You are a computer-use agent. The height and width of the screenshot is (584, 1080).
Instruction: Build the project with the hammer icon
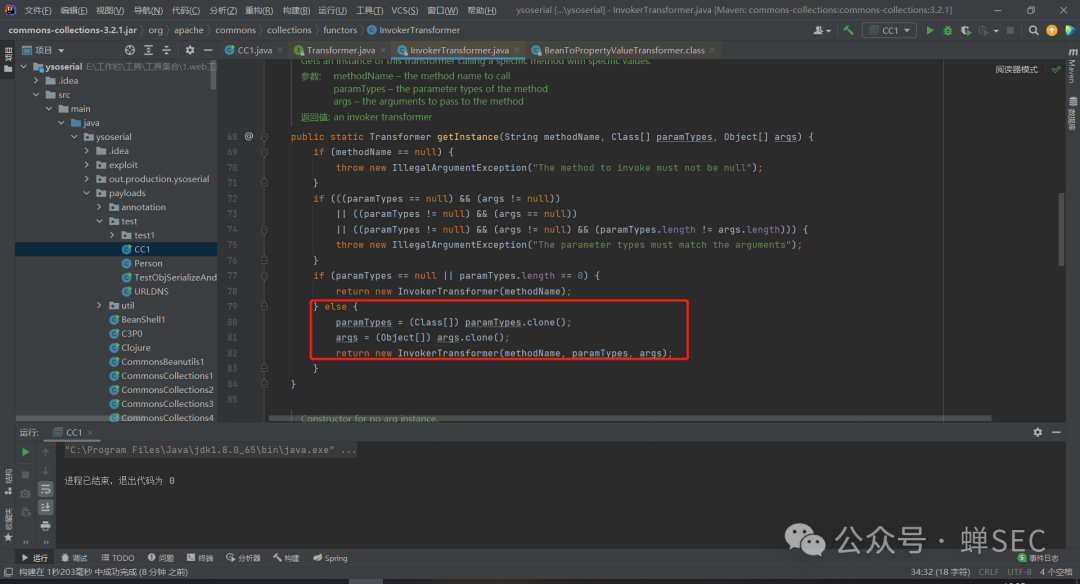pyautogui.click(x=848, y=30)
